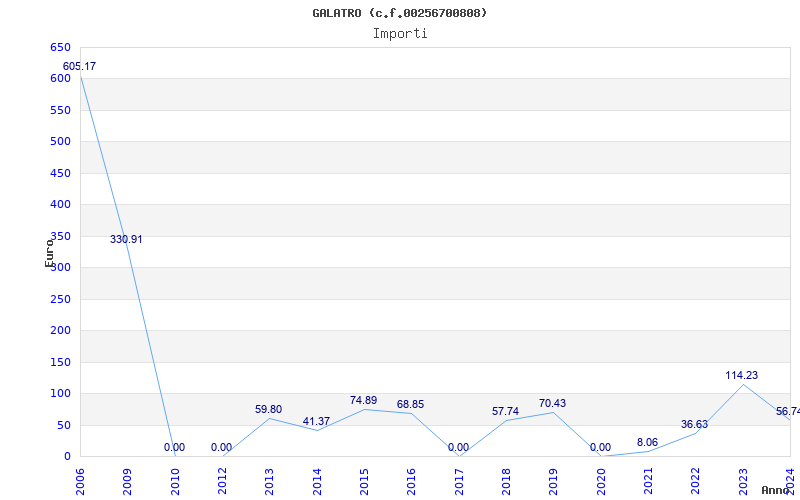Viewport: 800px width, 500px height.
Task: Click the Anno x-axis title
Action: click(777, 490)
